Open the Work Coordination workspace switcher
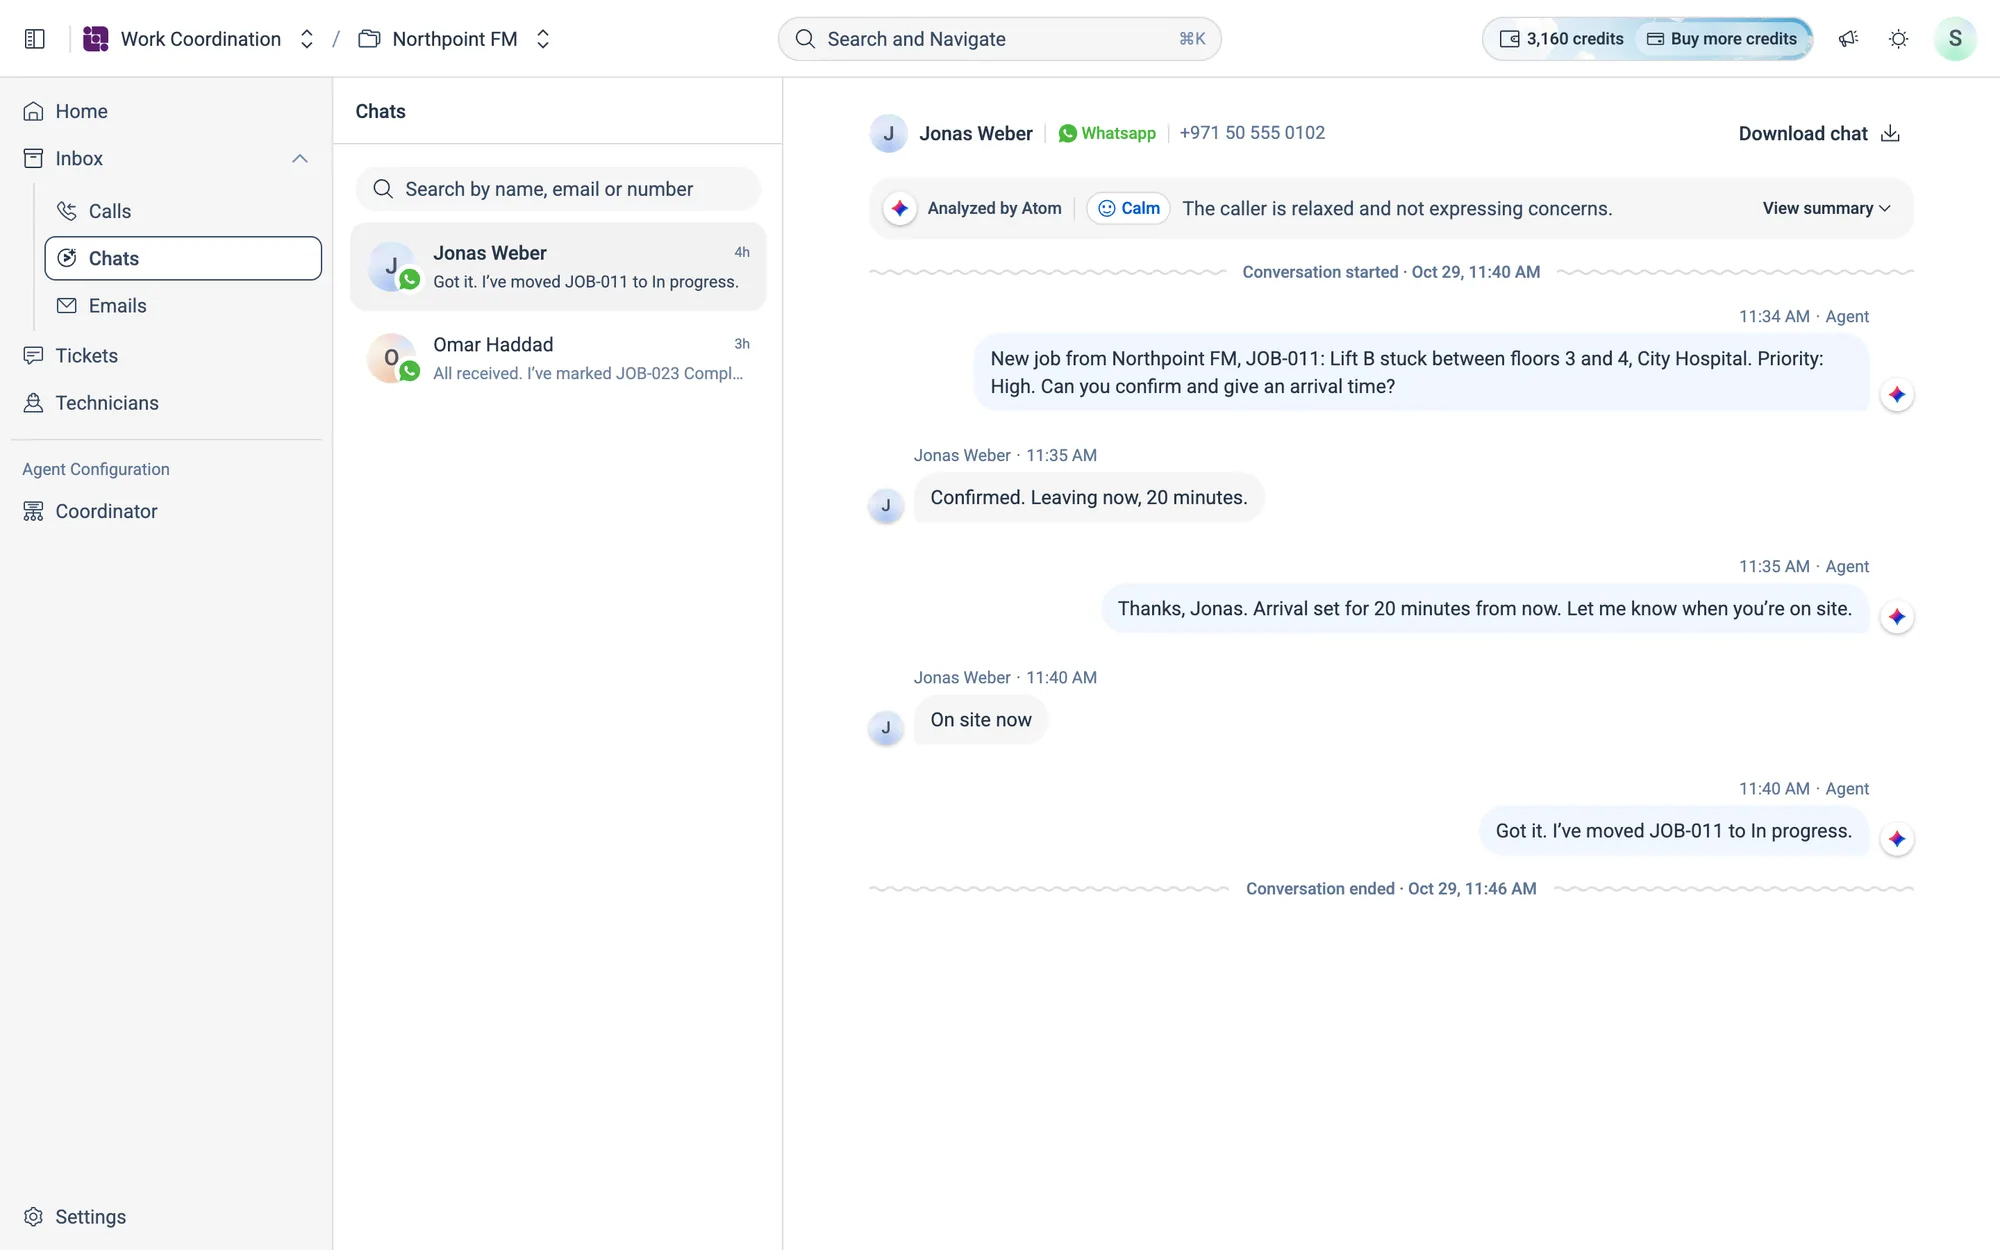The height and width of the screenshot is (1250, 2000). [307, 39]
